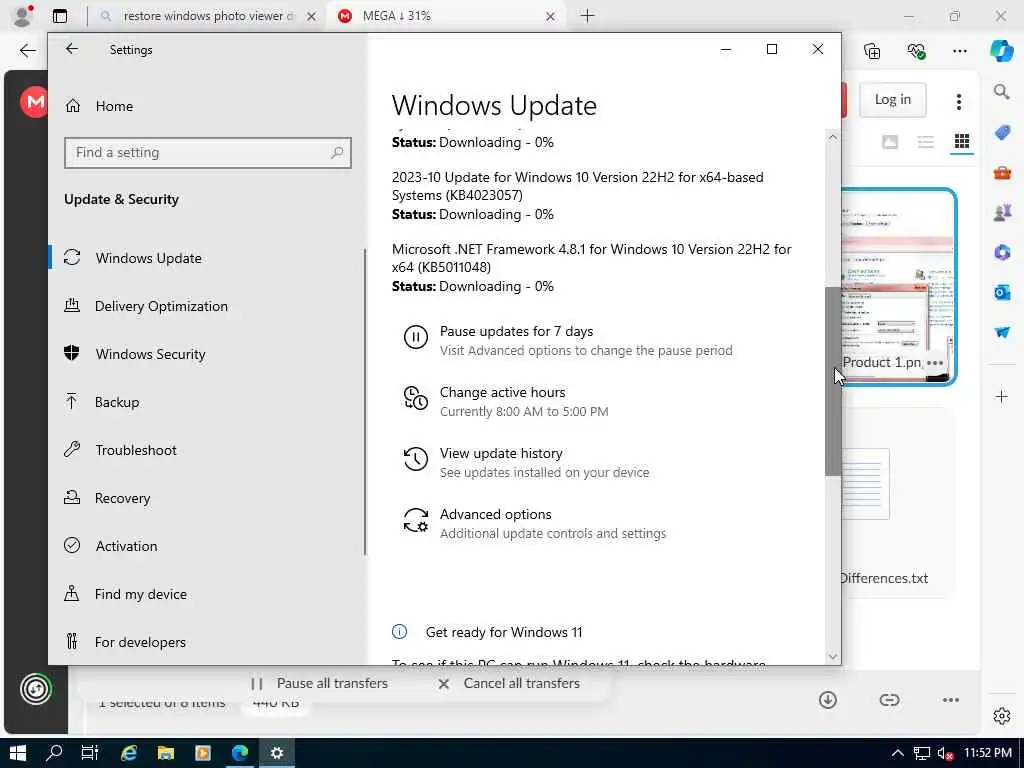Close the MEGA tab
Image resolution: width=1024 pixels, height=768 pixels.
tap(551, 16)
